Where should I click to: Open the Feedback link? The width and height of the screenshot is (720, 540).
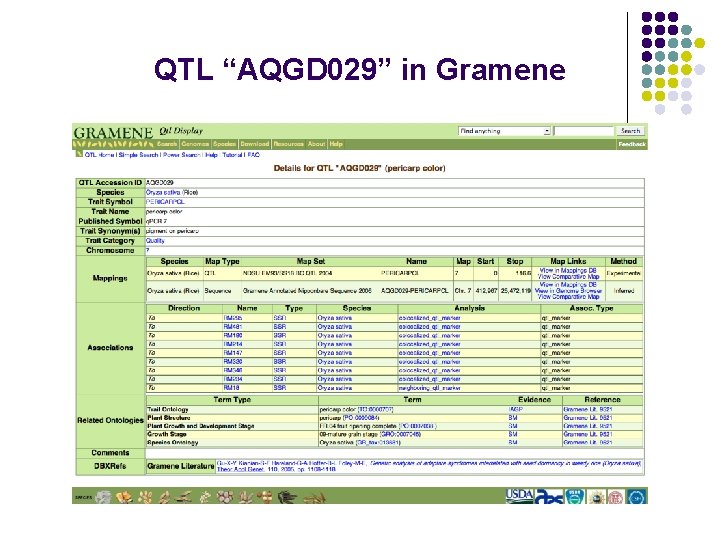[x=632, y=144]
